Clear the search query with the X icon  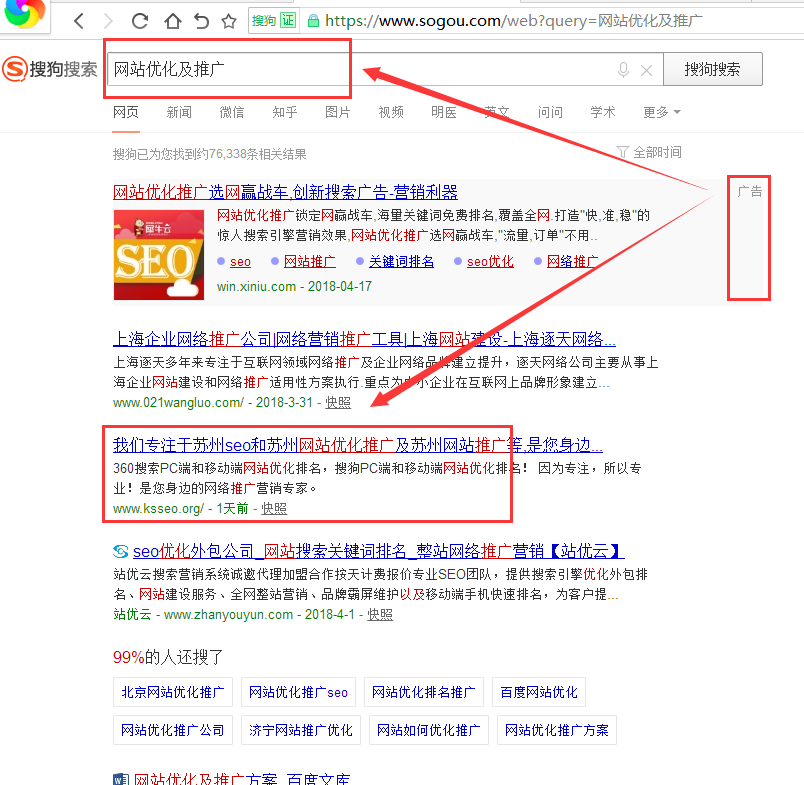click(646, 70)
